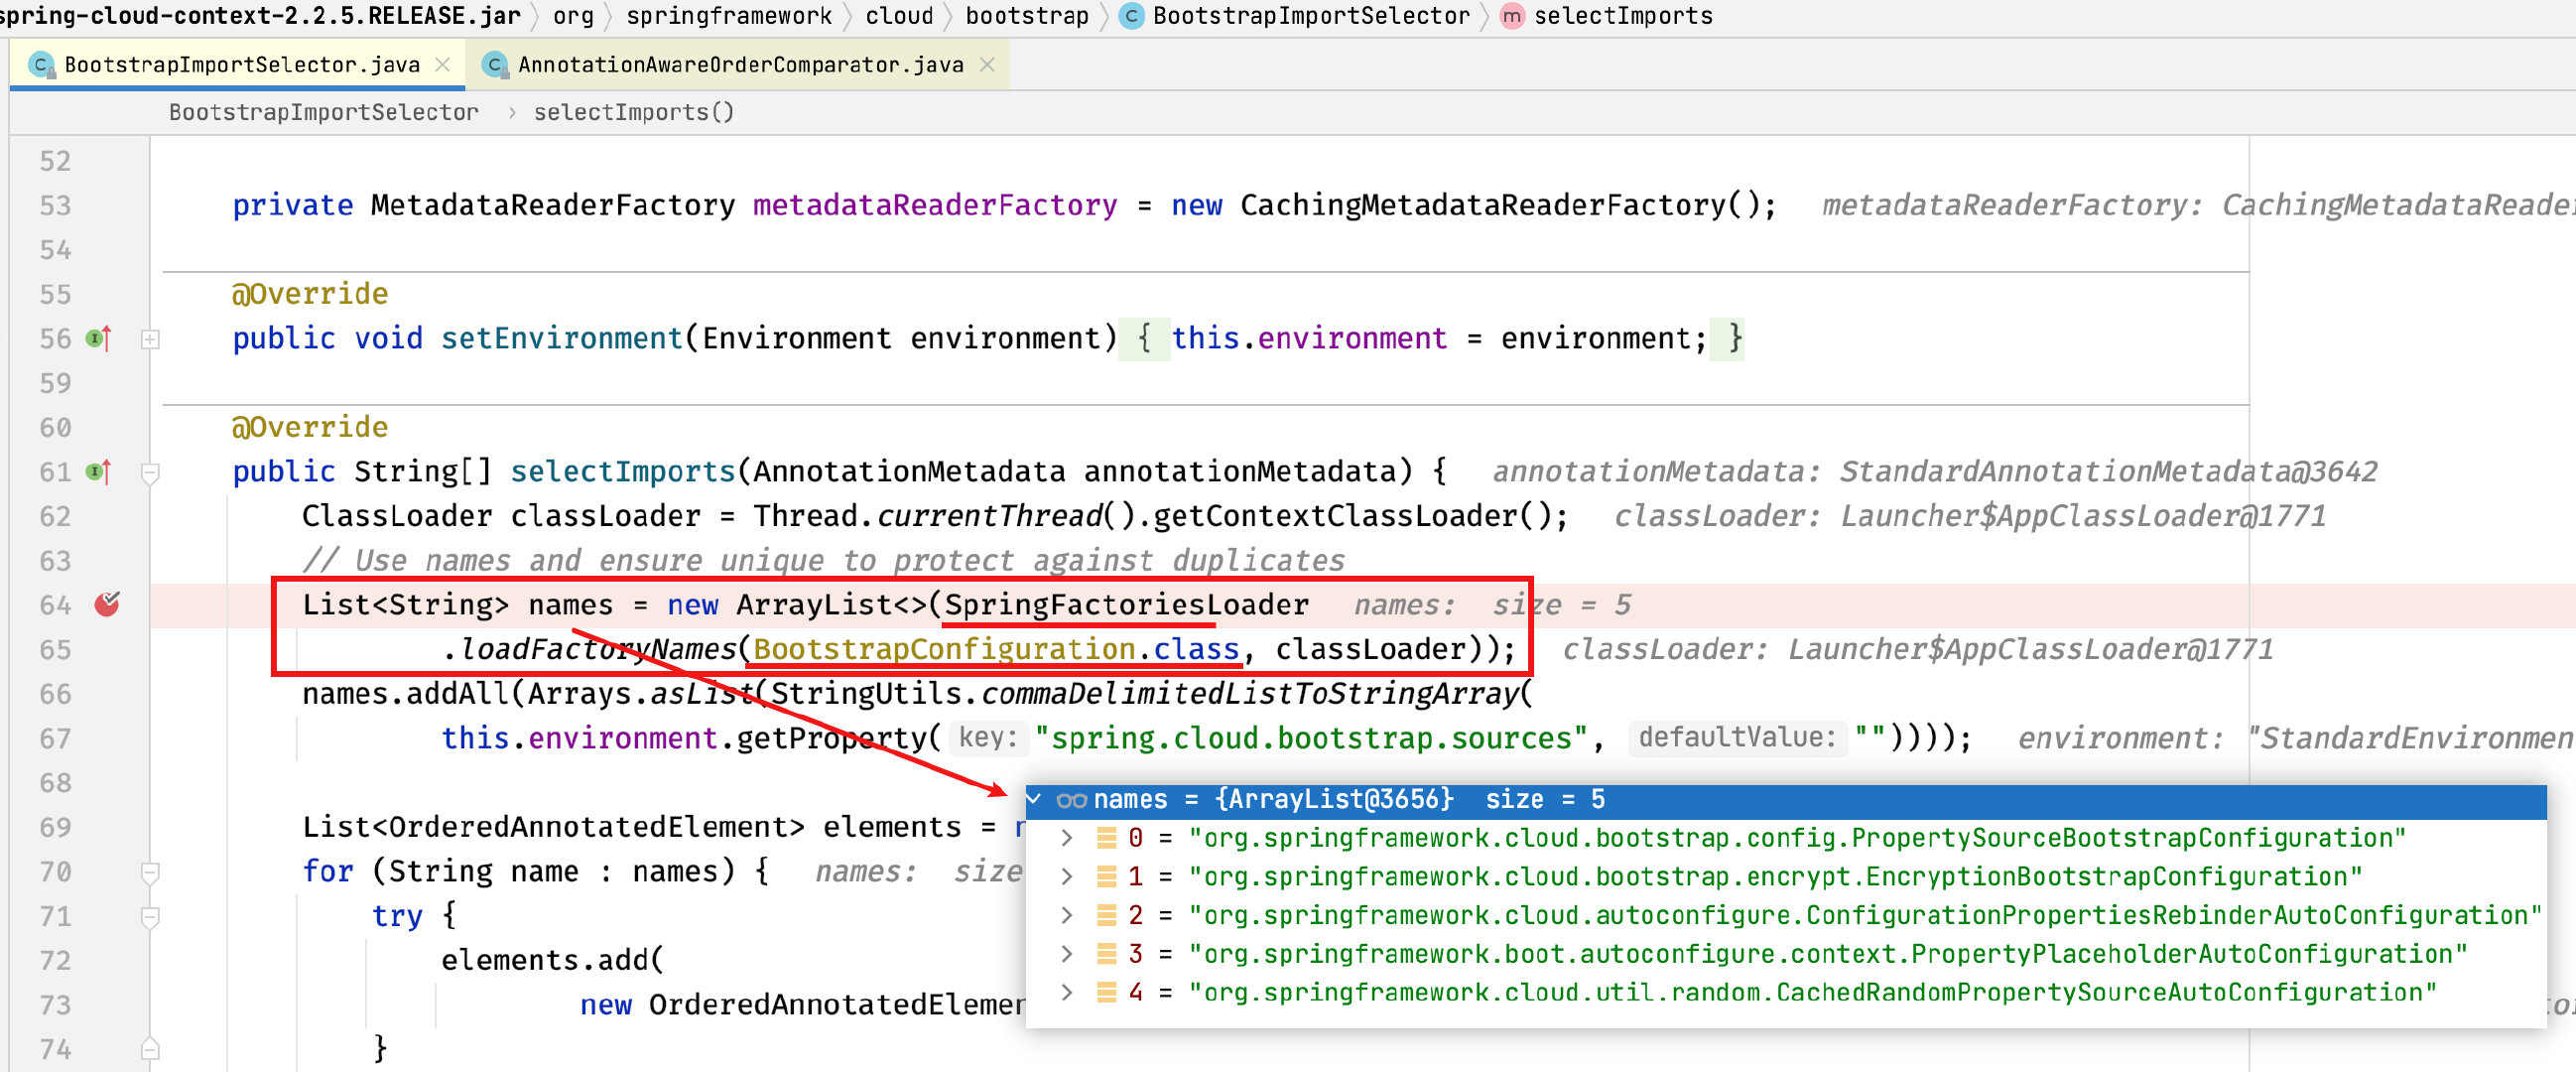Open the 'org' breadcrumb segment
The width and height of the screenshot is (2576, 1072).
573,16
